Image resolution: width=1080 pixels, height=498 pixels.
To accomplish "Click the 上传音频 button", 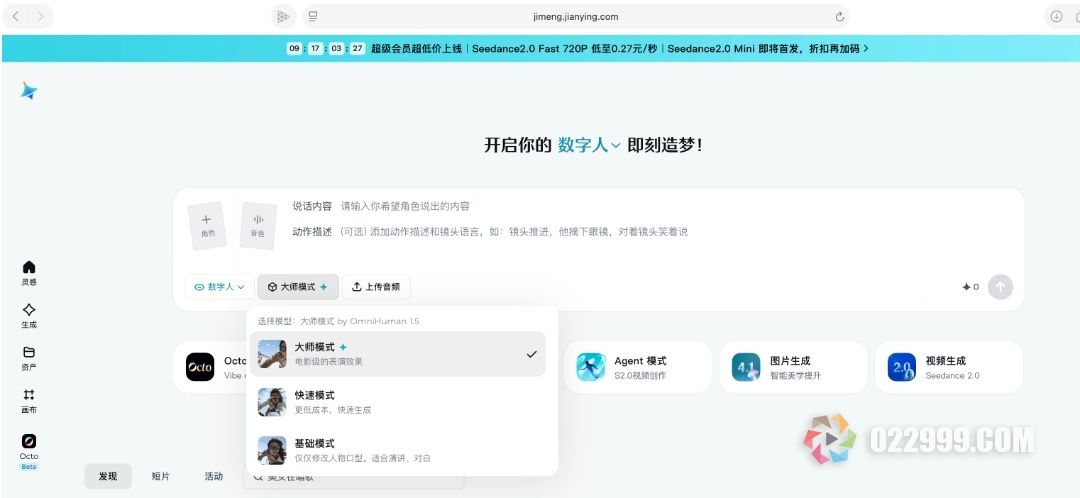I will [376, 287].
